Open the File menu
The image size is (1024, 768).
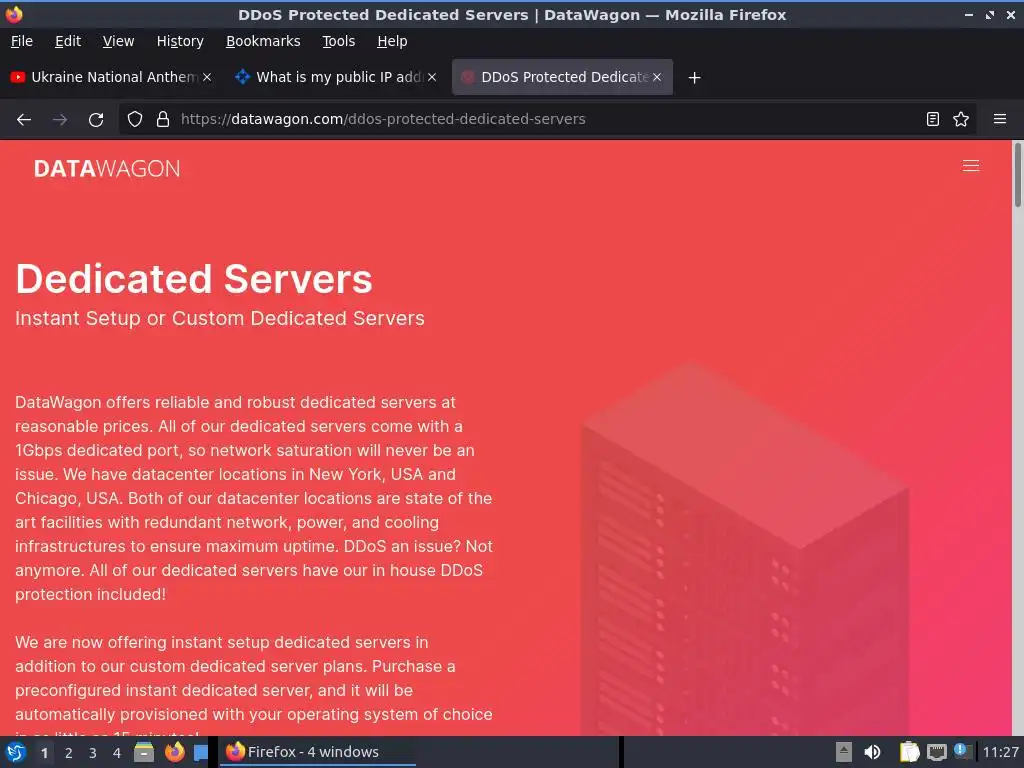click(22, 41)
